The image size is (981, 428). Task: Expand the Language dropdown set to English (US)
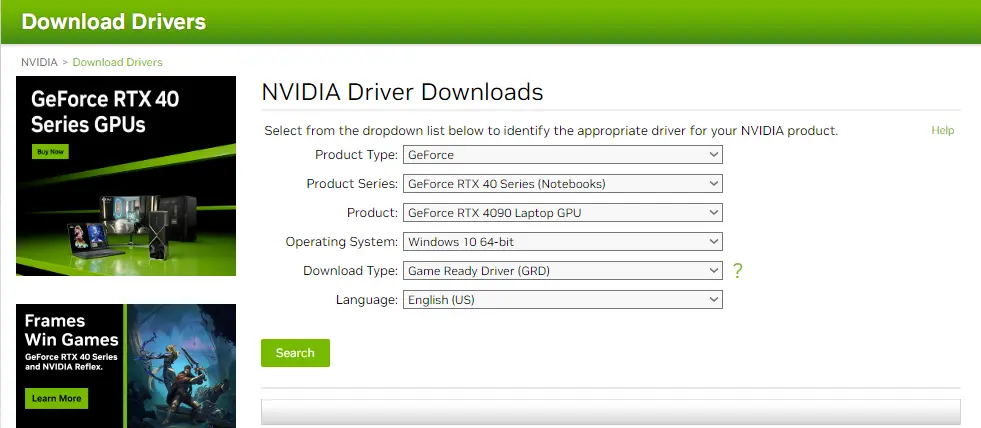[x=562, y=300]
